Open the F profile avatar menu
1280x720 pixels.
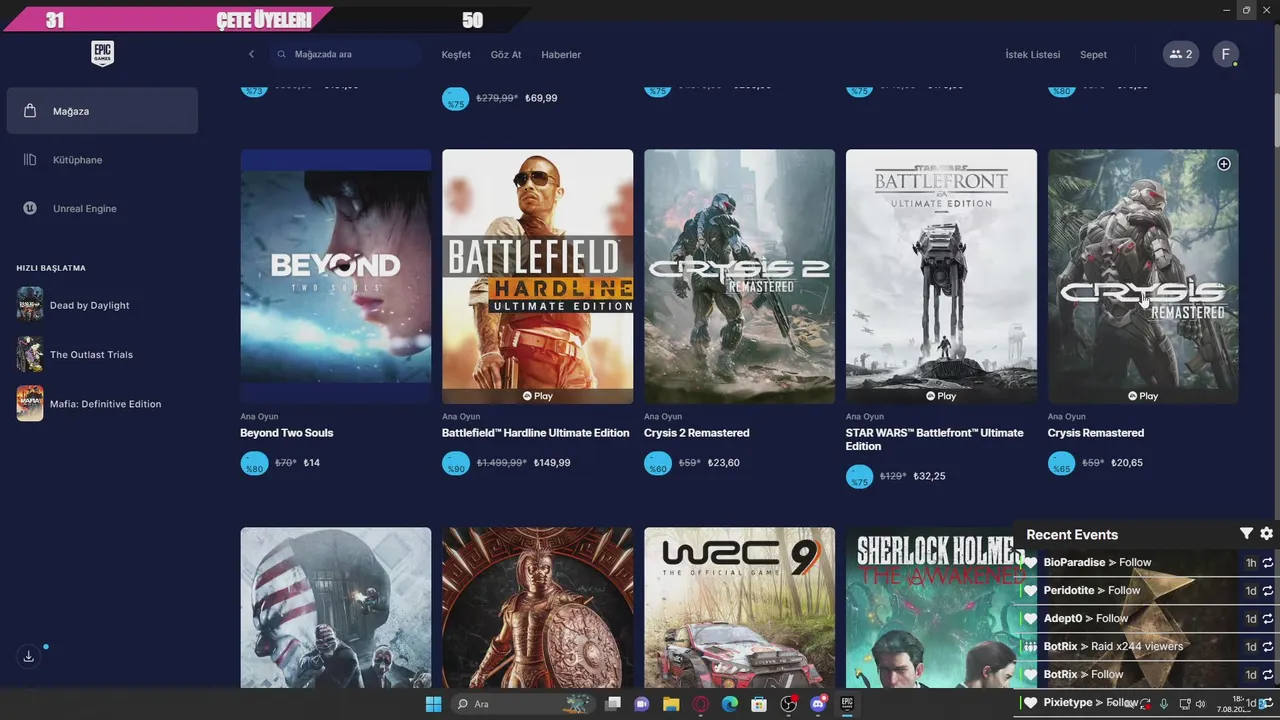pyautogui.click(x=1226, y=54)
